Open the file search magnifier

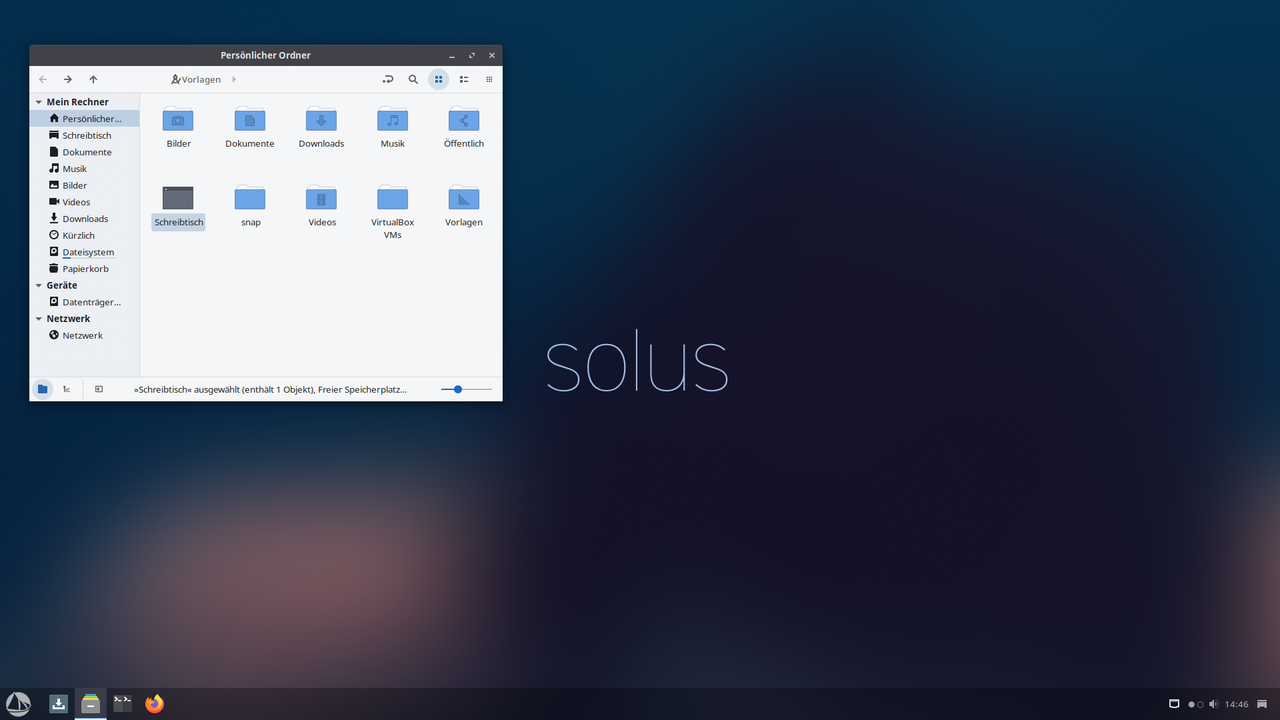click(x=413, y=79)
